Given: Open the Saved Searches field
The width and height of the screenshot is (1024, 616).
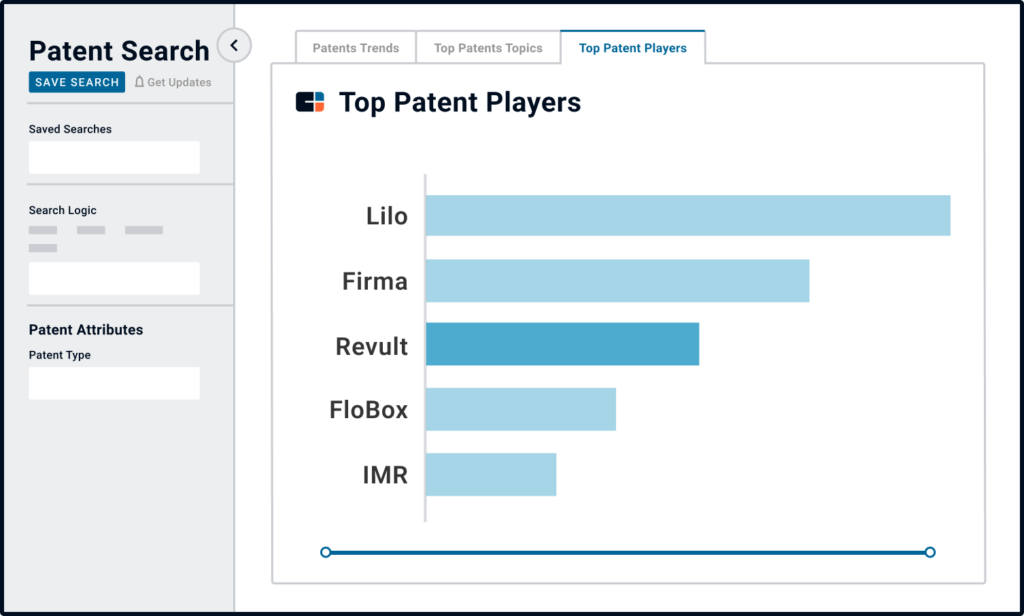Looking at the screenshot, I should tap(114, 158).
